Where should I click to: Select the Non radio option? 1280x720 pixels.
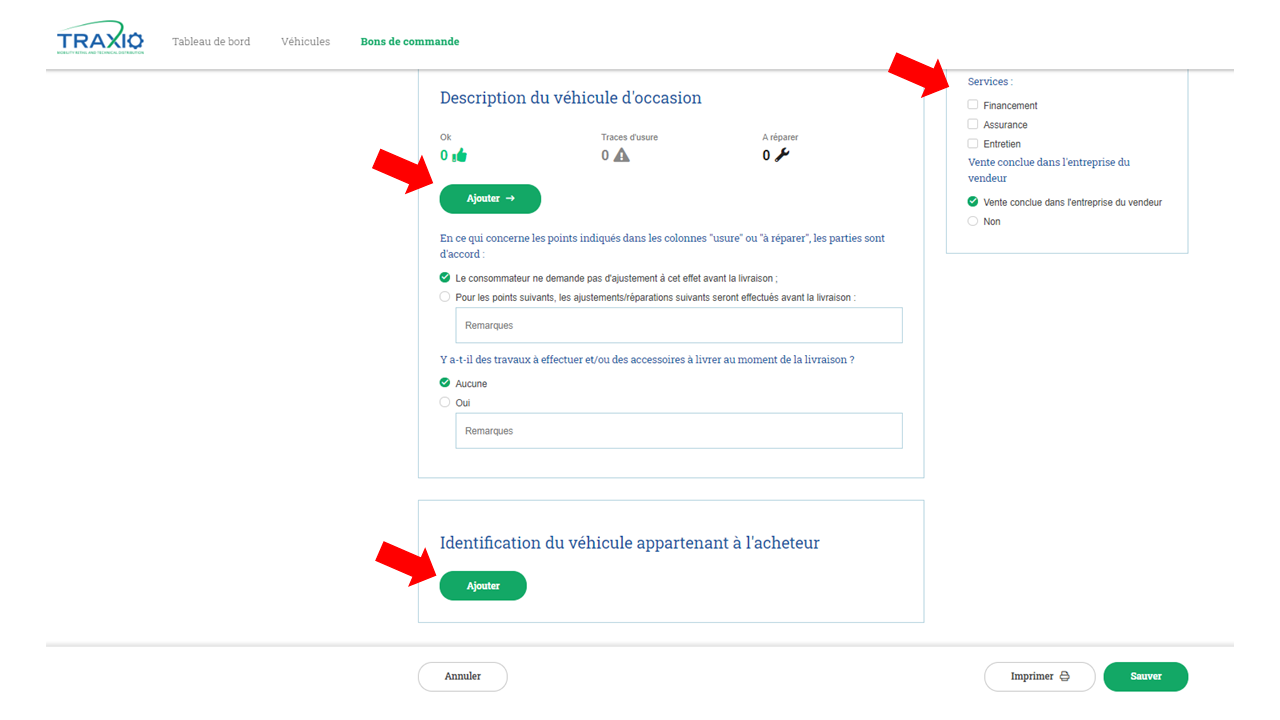[x=973, y=221]
